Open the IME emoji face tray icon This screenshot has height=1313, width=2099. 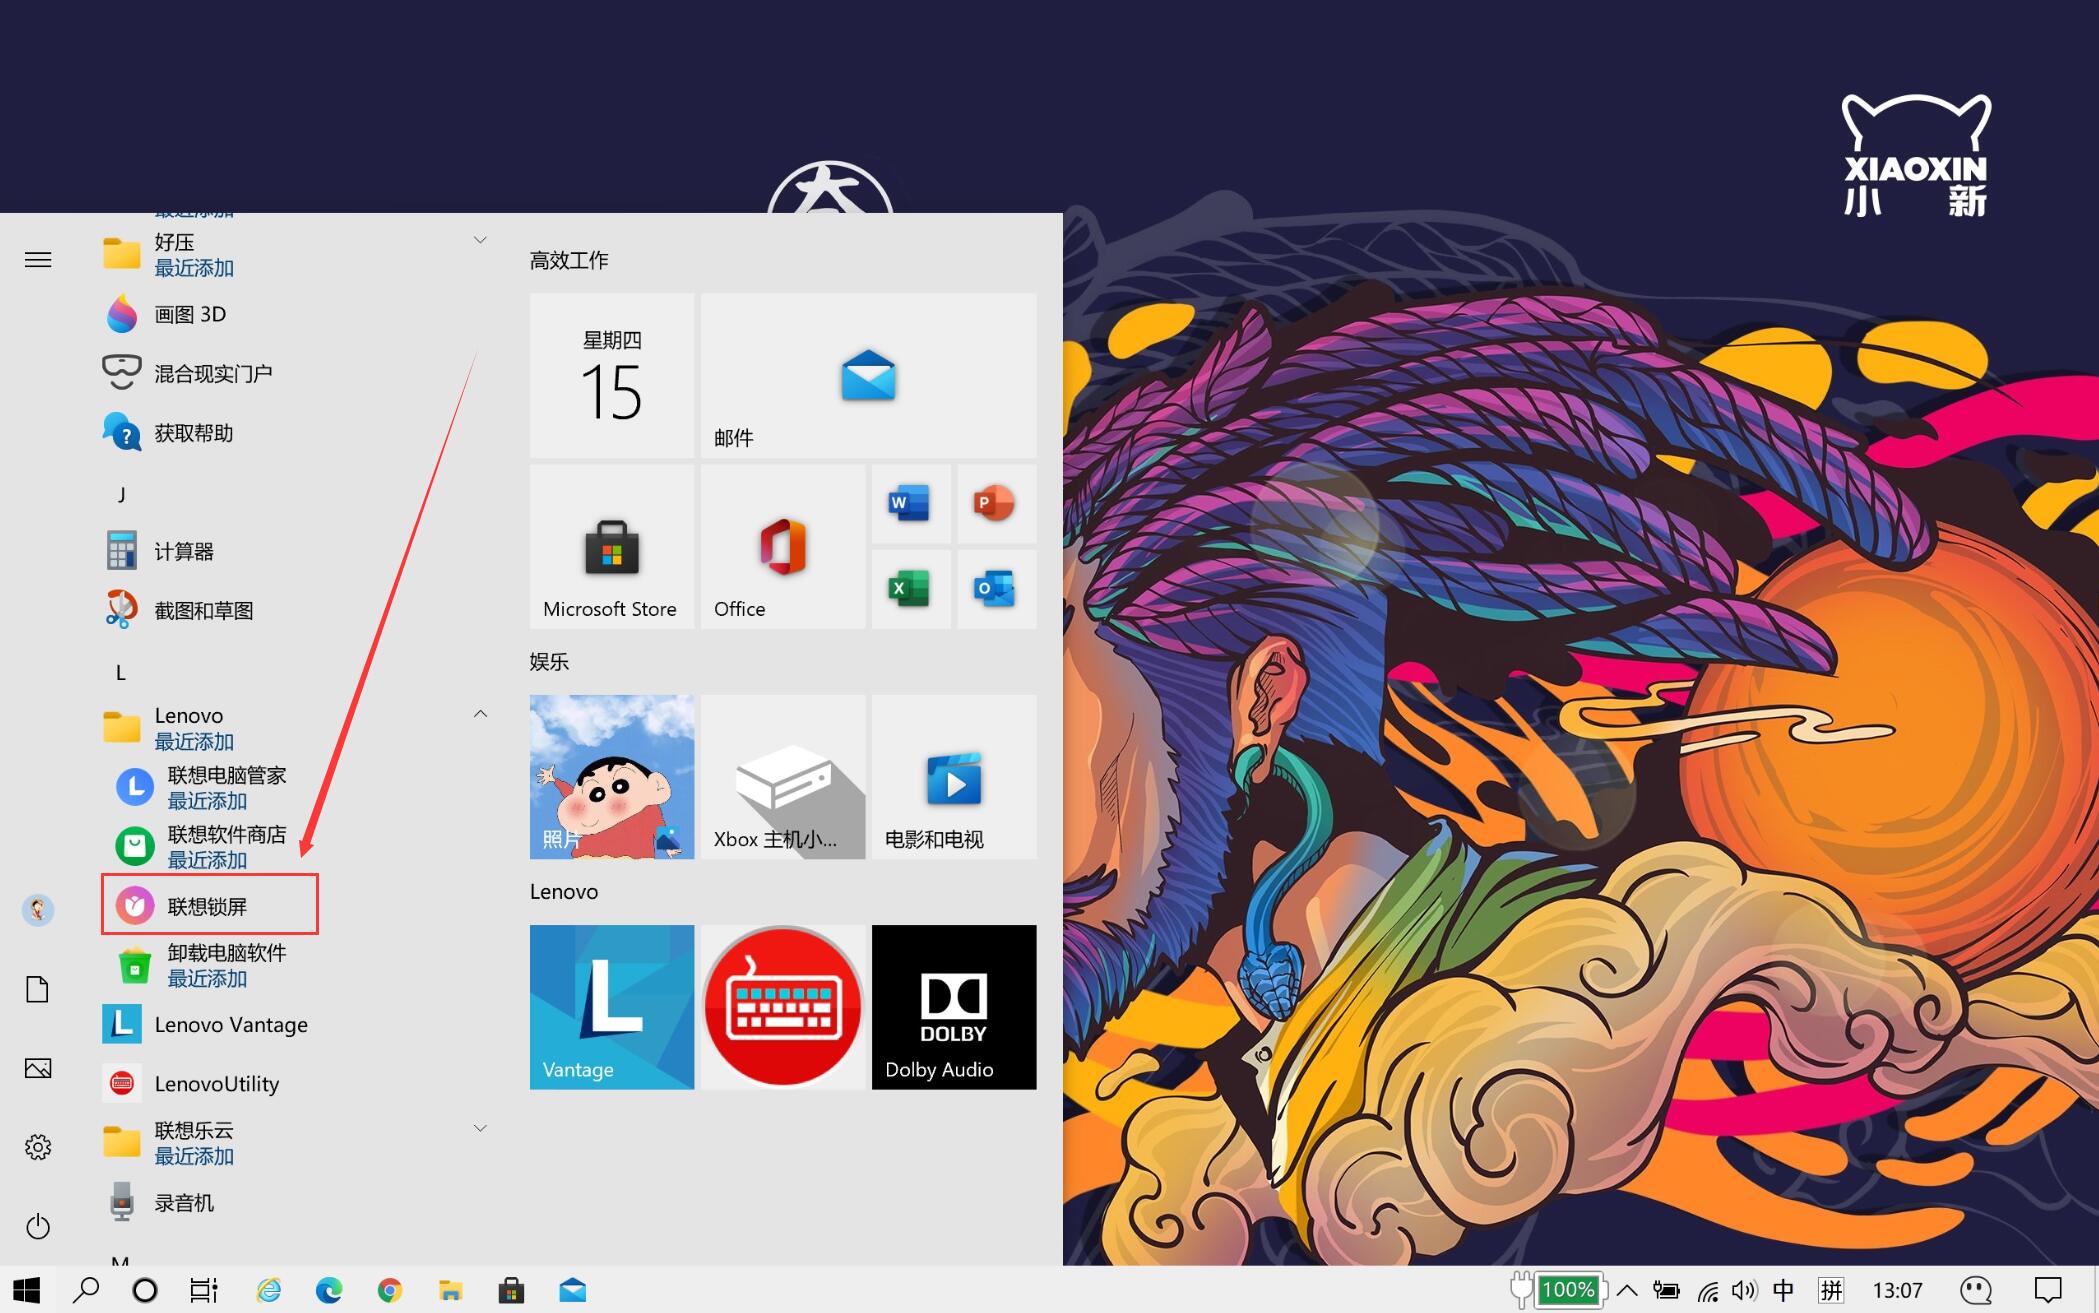[x=1976, y=1290]
